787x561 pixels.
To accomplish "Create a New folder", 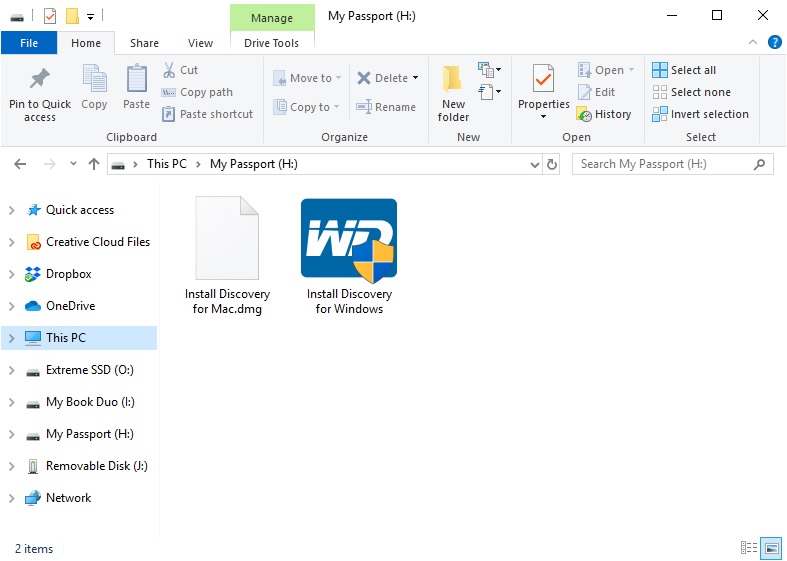I will tap(453, 94).
